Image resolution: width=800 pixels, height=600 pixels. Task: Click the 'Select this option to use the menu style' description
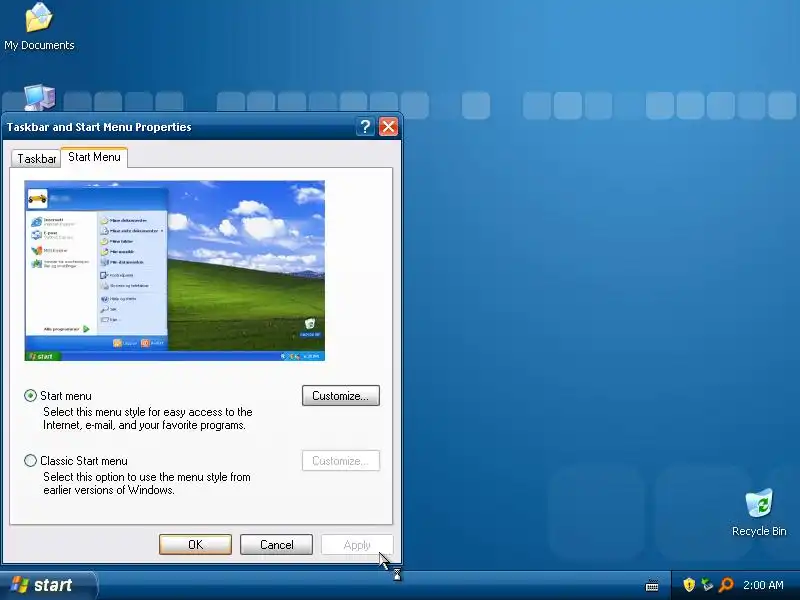pos(146,483)
